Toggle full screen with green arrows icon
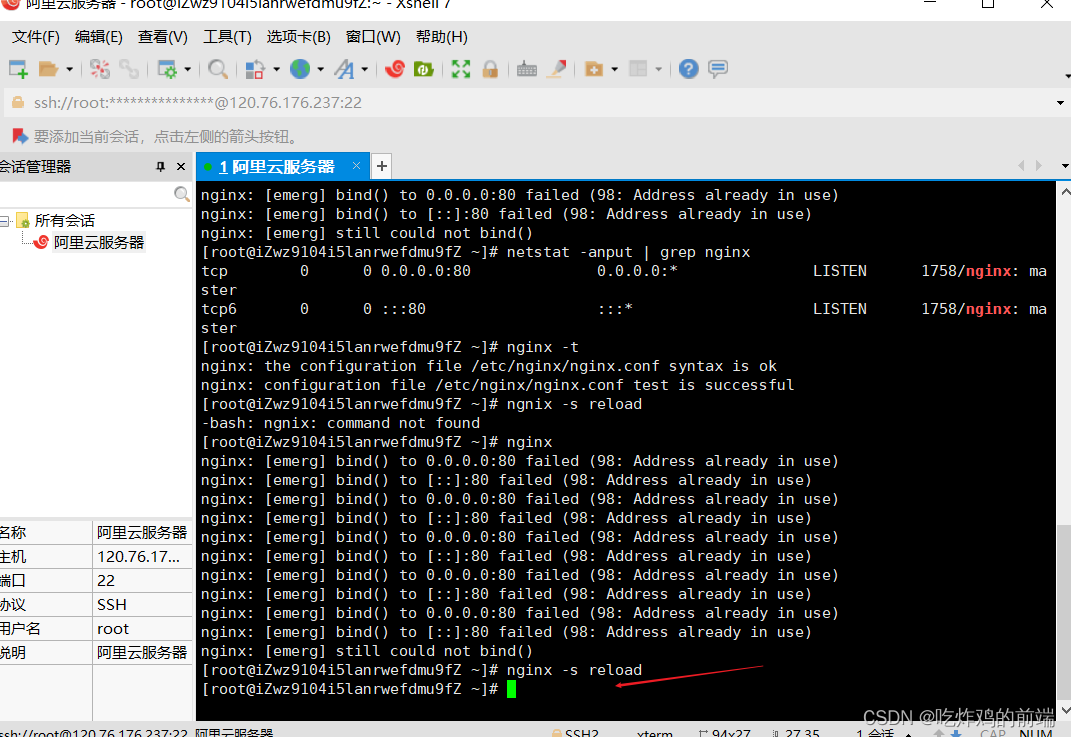The height and width of the screenshot is (737, 1071). click(461, 69)
